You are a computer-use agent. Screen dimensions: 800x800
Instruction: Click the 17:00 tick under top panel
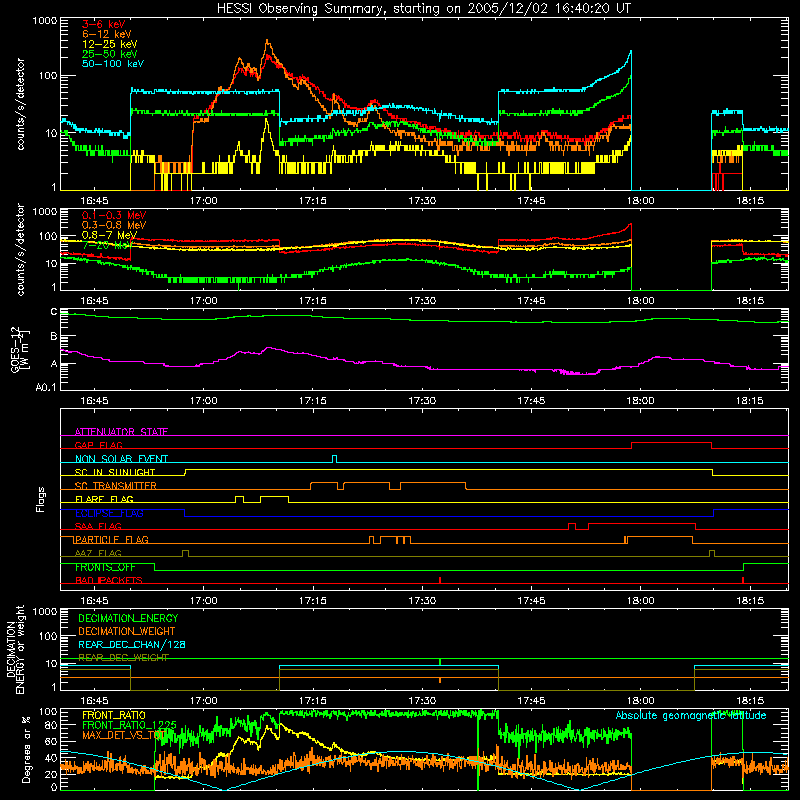pos(204,201)
